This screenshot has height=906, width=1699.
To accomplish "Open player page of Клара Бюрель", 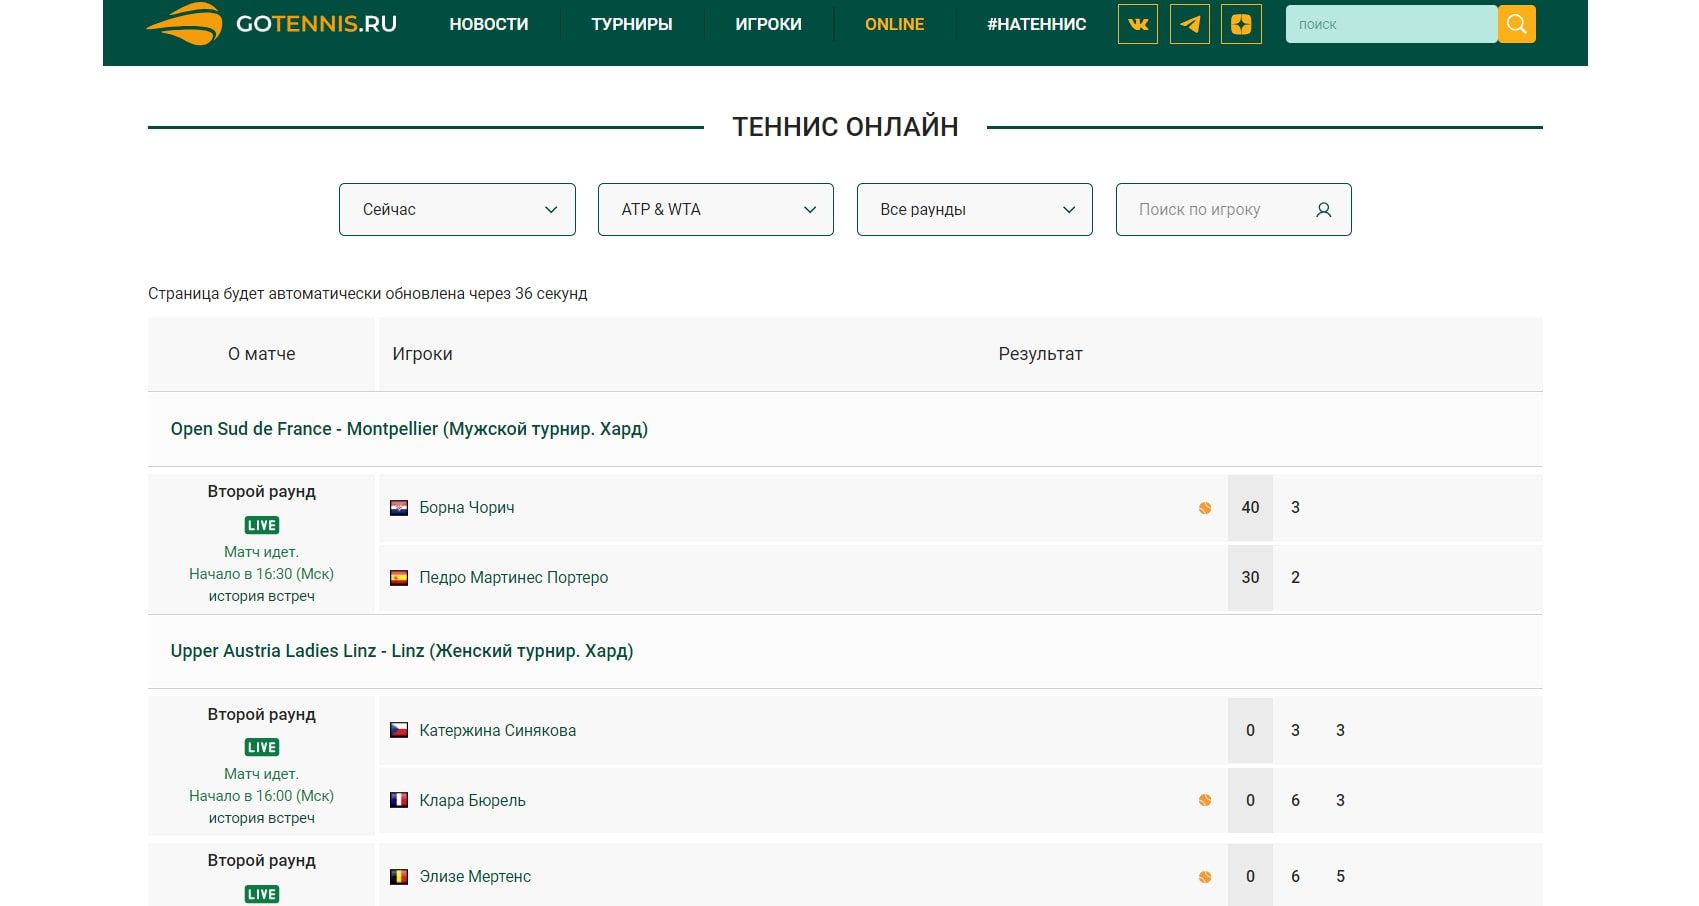I will (472, 800).
